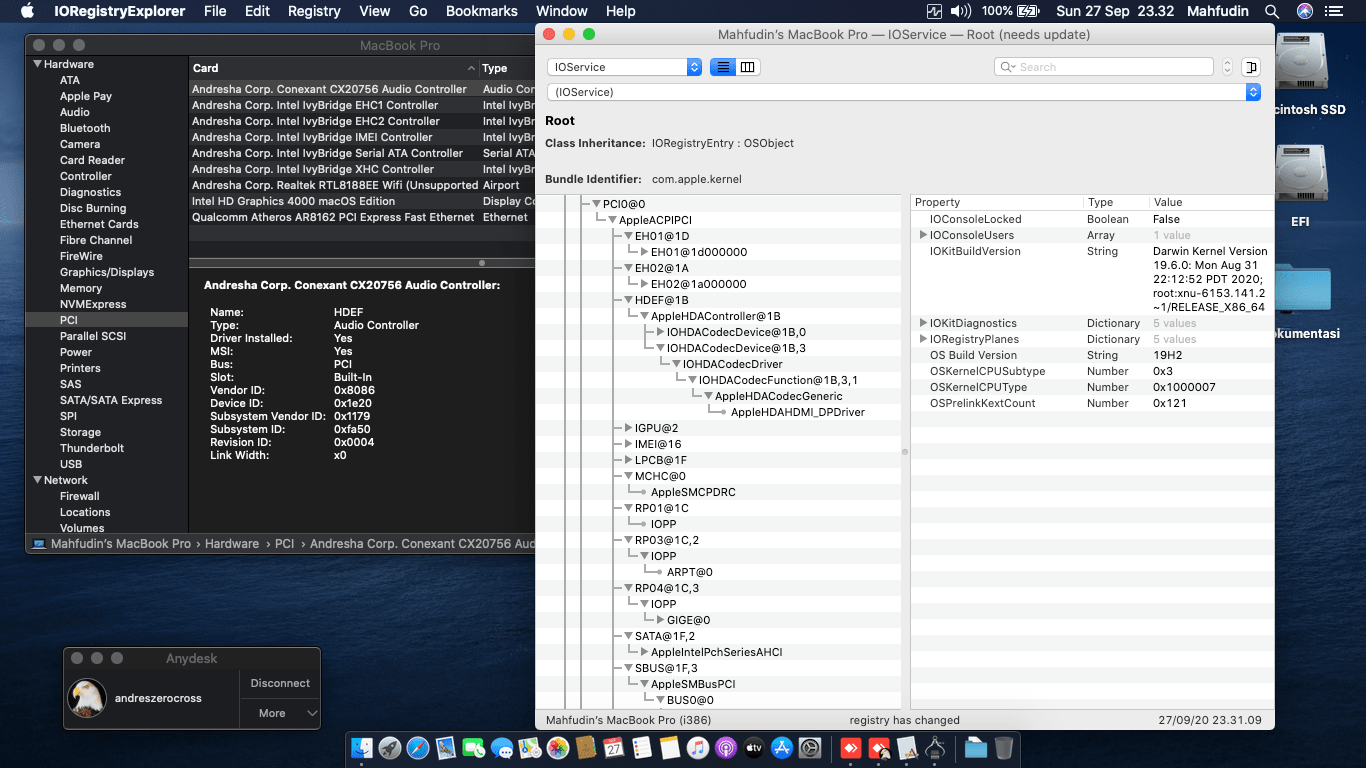Launch Launchpad from the Dock

[390, 747]
